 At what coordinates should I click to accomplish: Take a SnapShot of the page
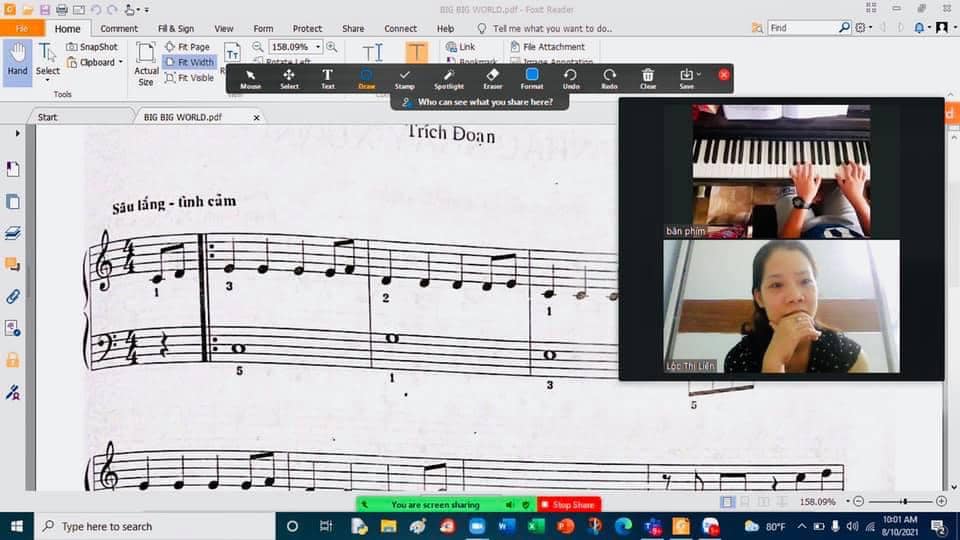92,47
